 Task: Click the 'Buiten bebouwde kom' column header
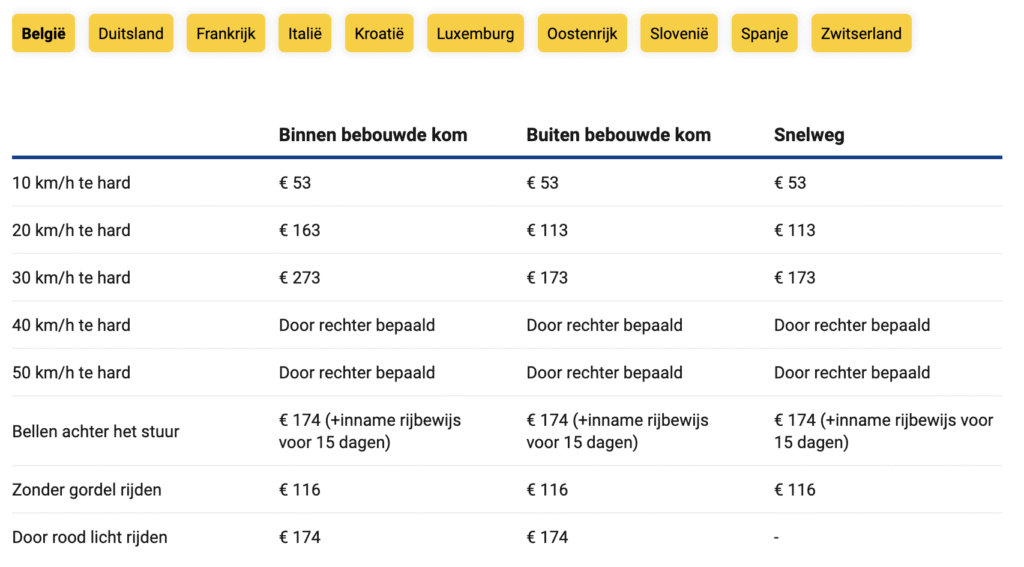[x=618, y=135]
